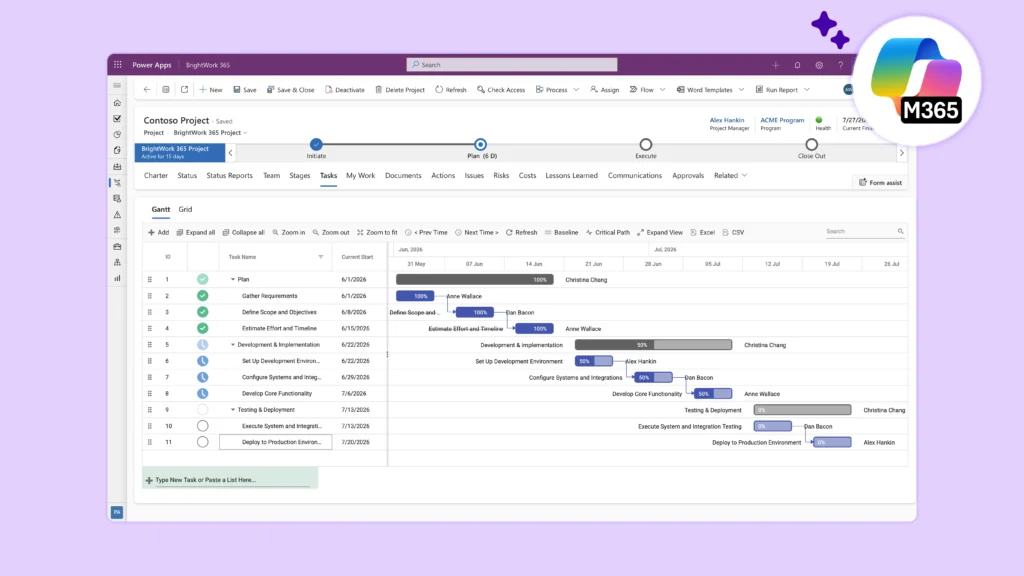Expand the Run Report dropdown arrow

tap(807, 89)
